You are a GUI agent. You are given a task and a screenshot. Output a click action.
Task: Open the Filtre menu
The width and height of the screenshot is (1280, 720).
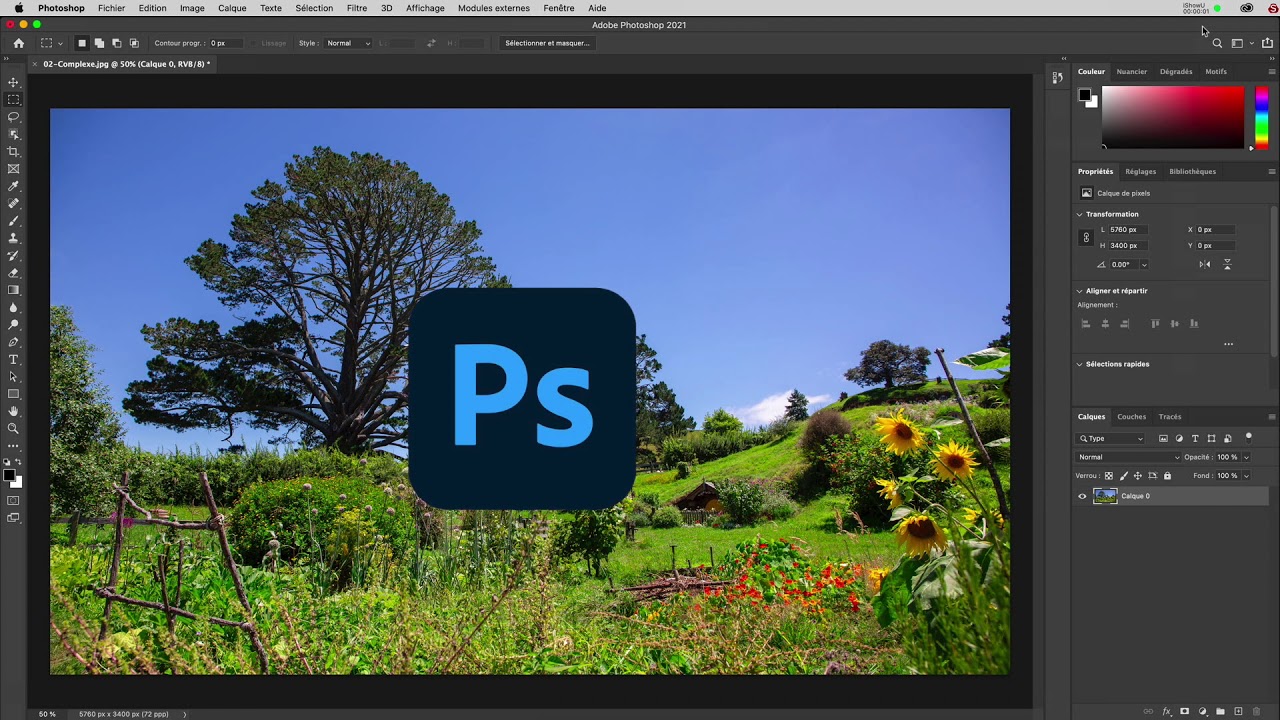[x=356, y=8]
